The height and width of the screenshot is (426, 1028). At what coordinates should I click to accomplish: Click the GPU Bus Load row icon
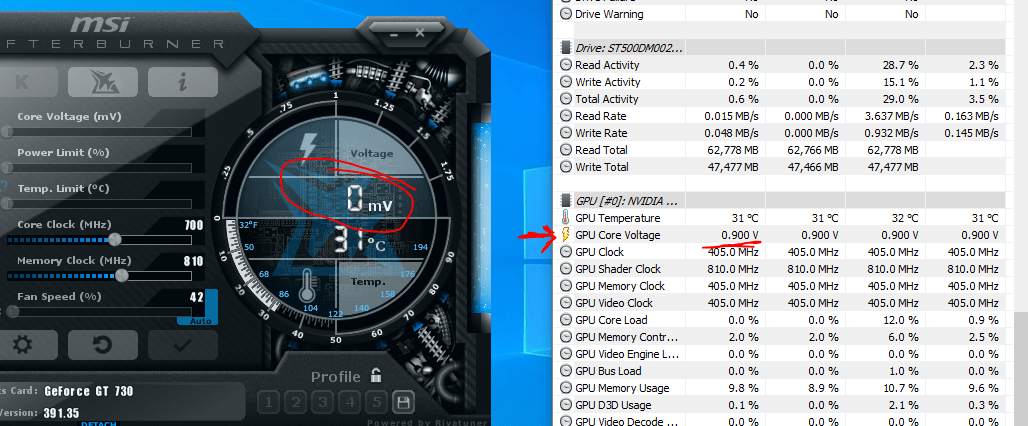click(566, 371)
